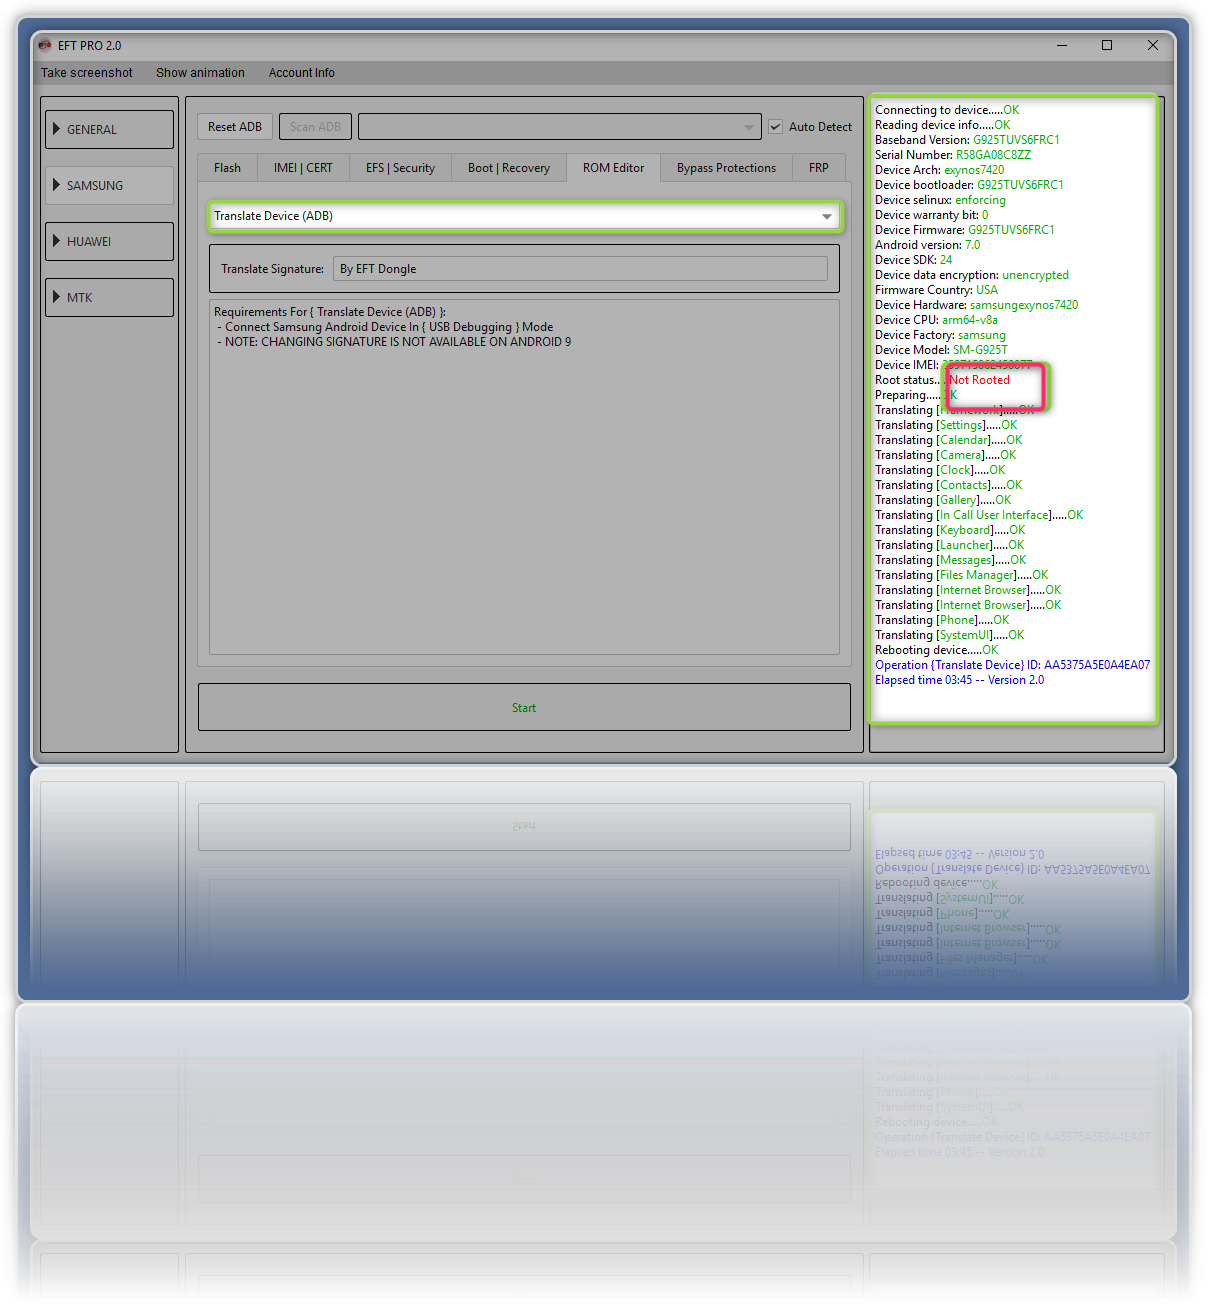Image resolution: width=1207 pixels, height=1314 pixels.
Task: Click the Serial Number log line
Action: (953, 155)
